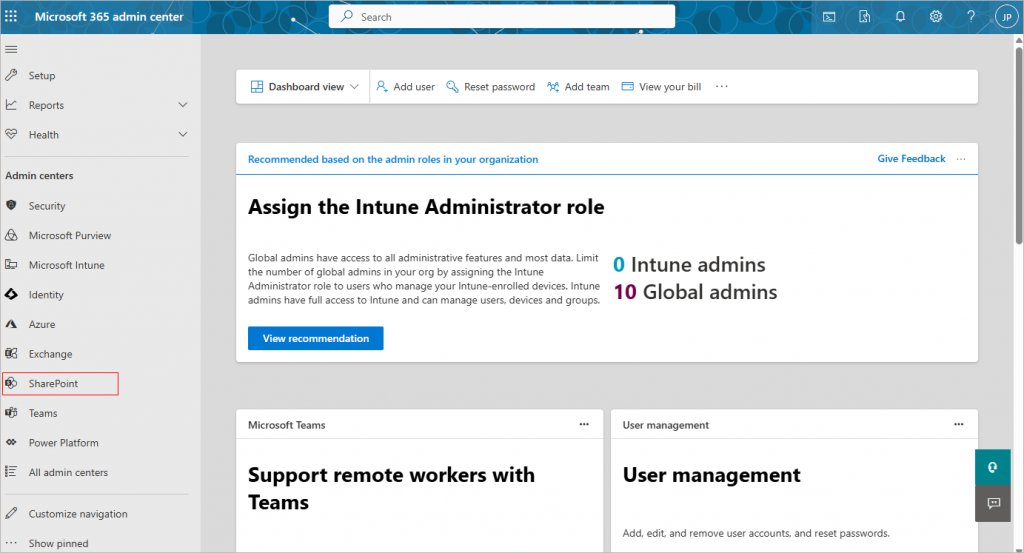Open notifications bell icon
1024x553 pixels.
point(900,17)
